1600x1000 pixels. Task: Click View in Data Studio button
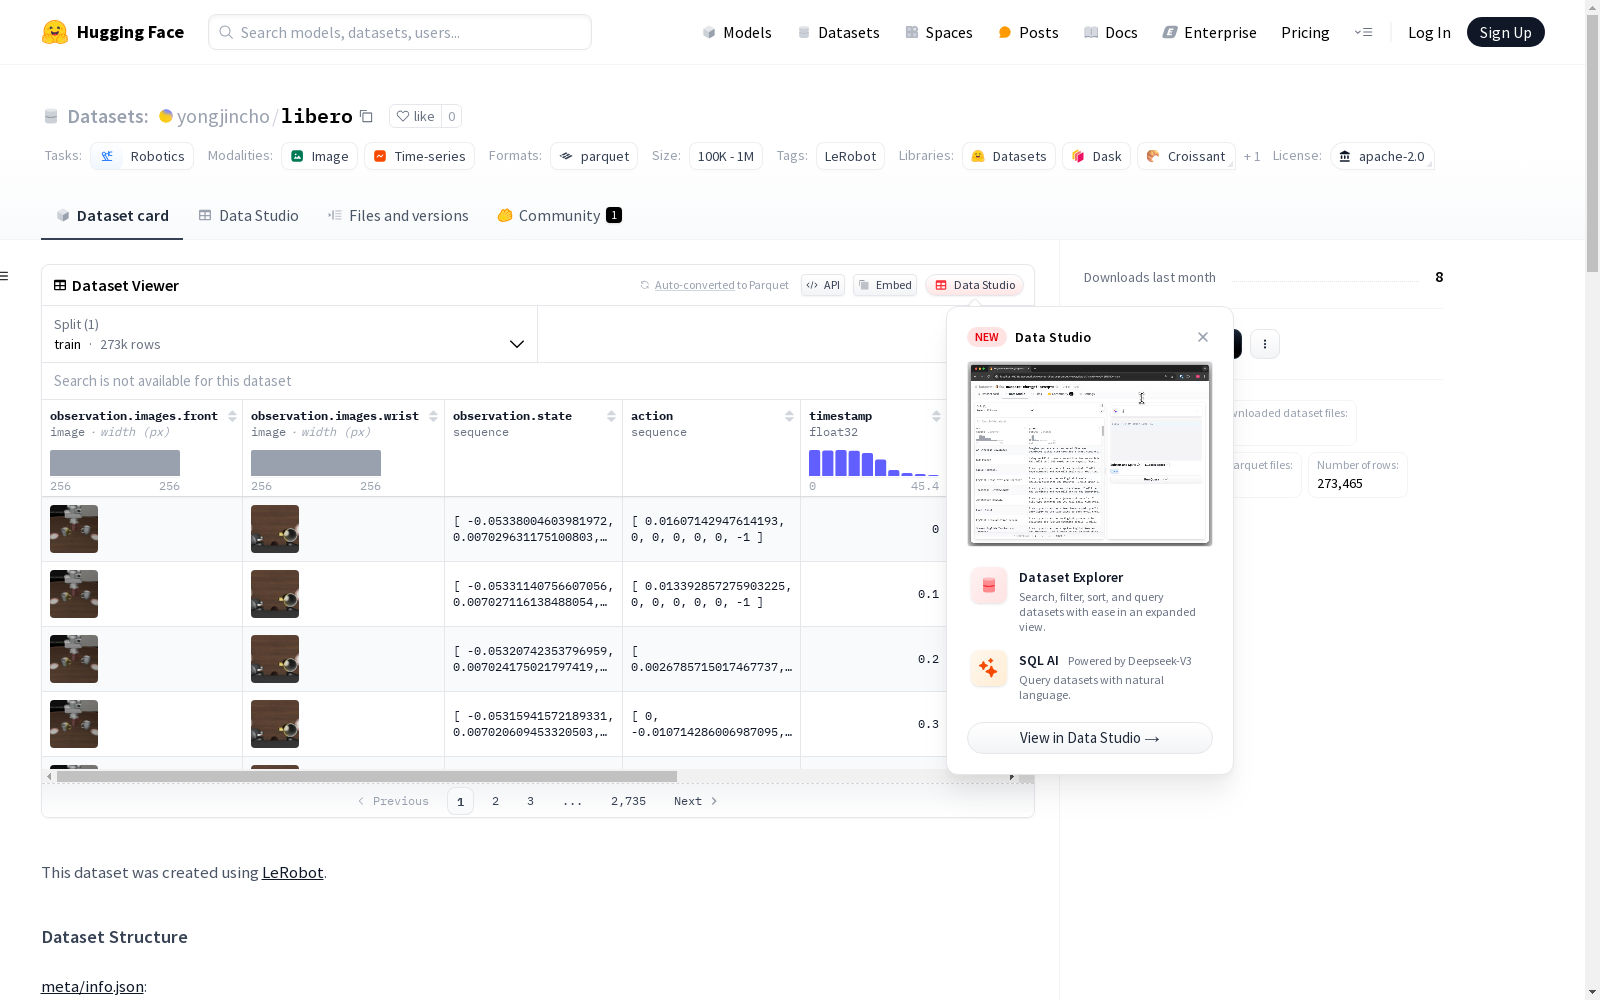pyautogui.click(x=1090, y=738)
